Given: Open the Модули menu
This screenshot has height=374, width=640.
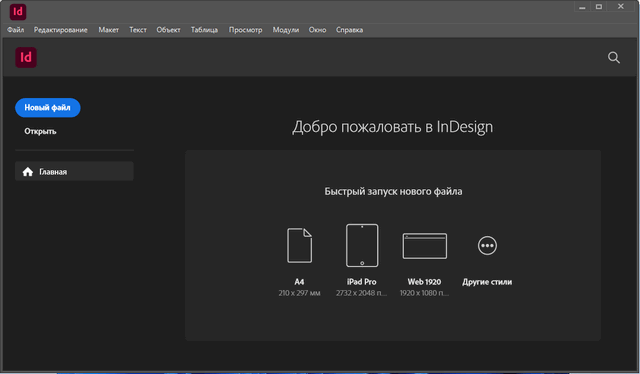Looking at the screenshot, I should [x=286, y=30].
